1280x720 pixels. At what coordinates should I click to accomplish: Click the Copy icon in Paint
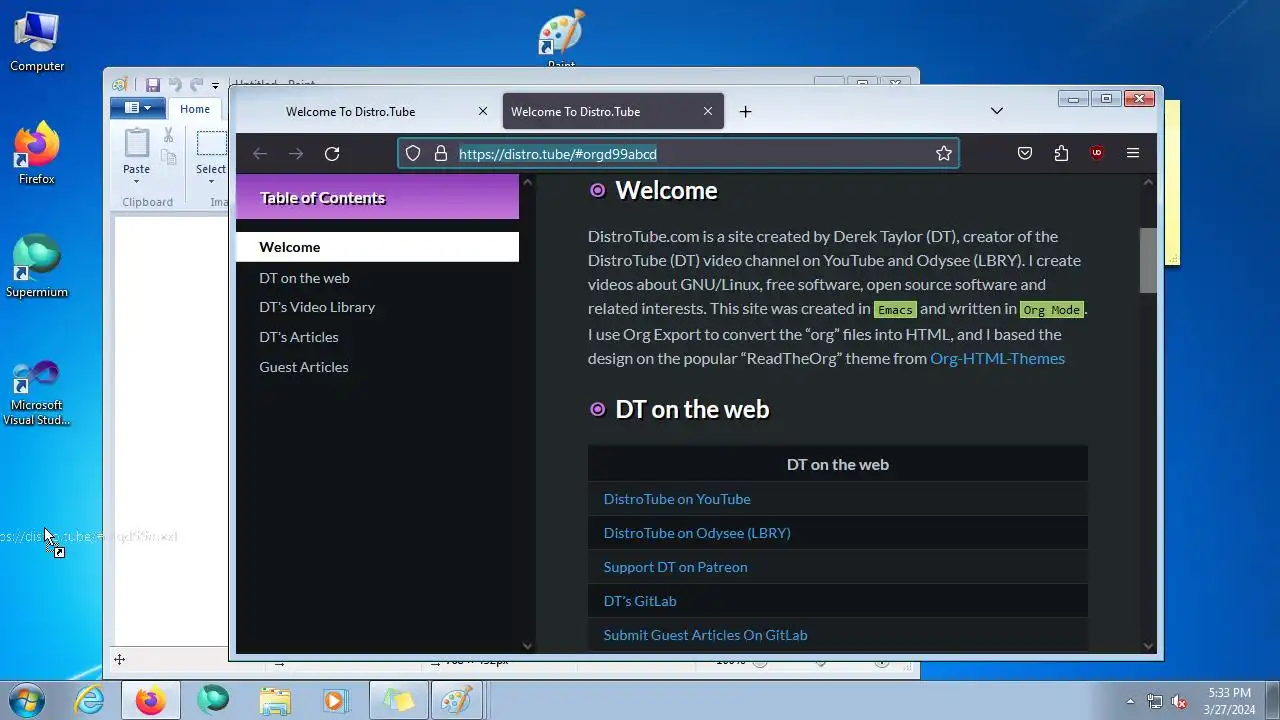point(168,157)
